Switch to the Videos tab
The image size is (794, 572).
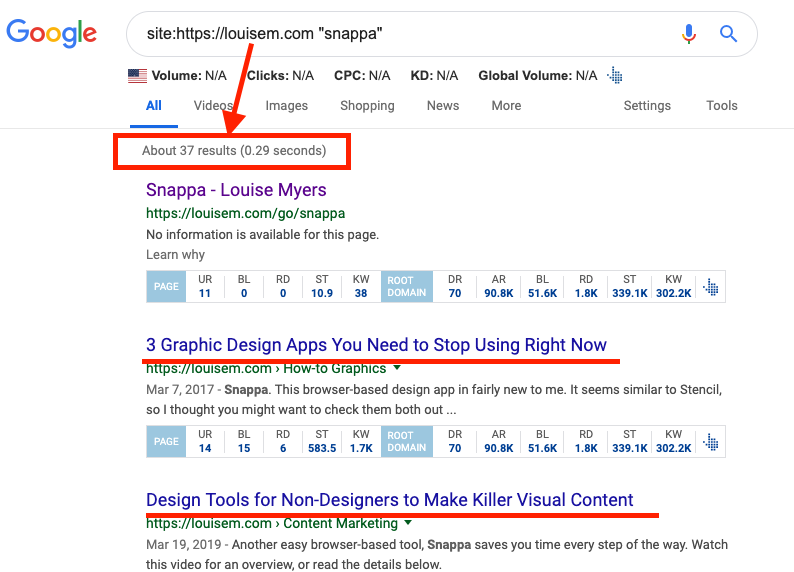(213, 106)
